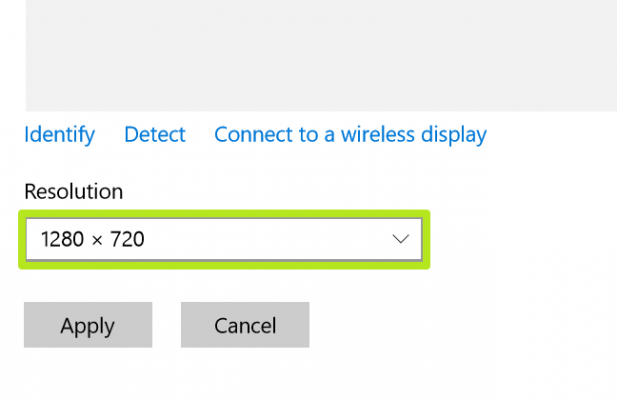Click the down-arrow icon beside 1280 × 720
Viewport: 617px width, 400px height.
click(x=401, y=239)
